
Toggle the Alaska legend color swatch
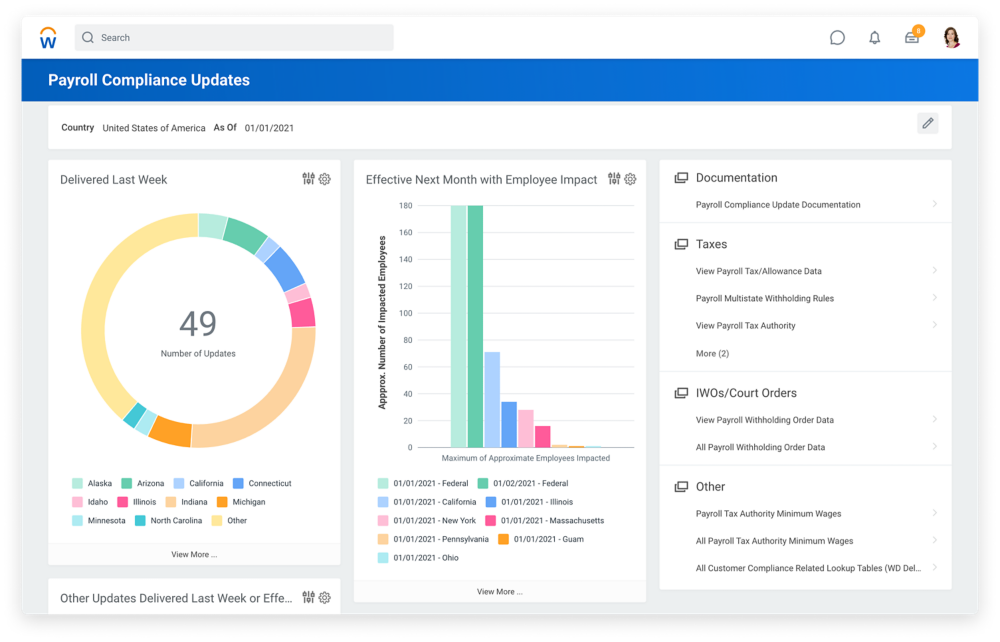click(77, 484)
